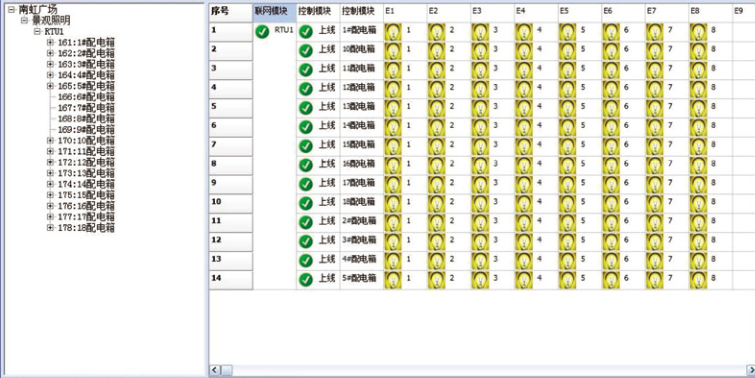755x378 pixels.
Task: Click the green check next to RTU1
Action: pyautogui.click(x=262, y=32)
